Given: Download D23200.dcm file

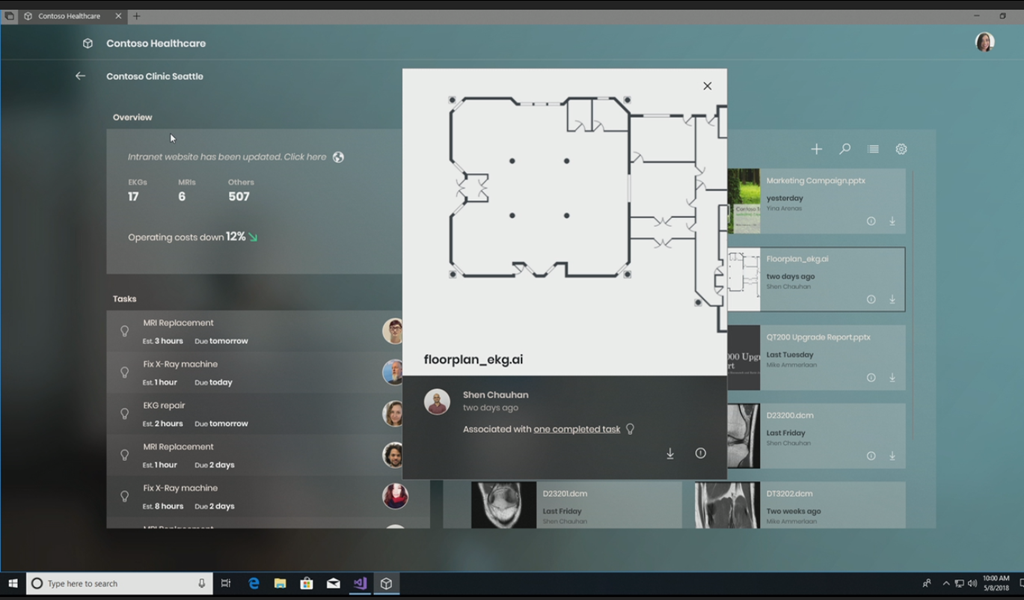Looking at the screenshot, I should point(892,456).
